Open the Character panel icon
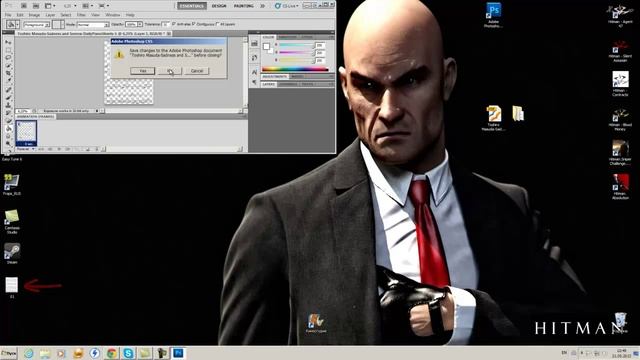The image size is (640, 360). (x=254, y=72)
